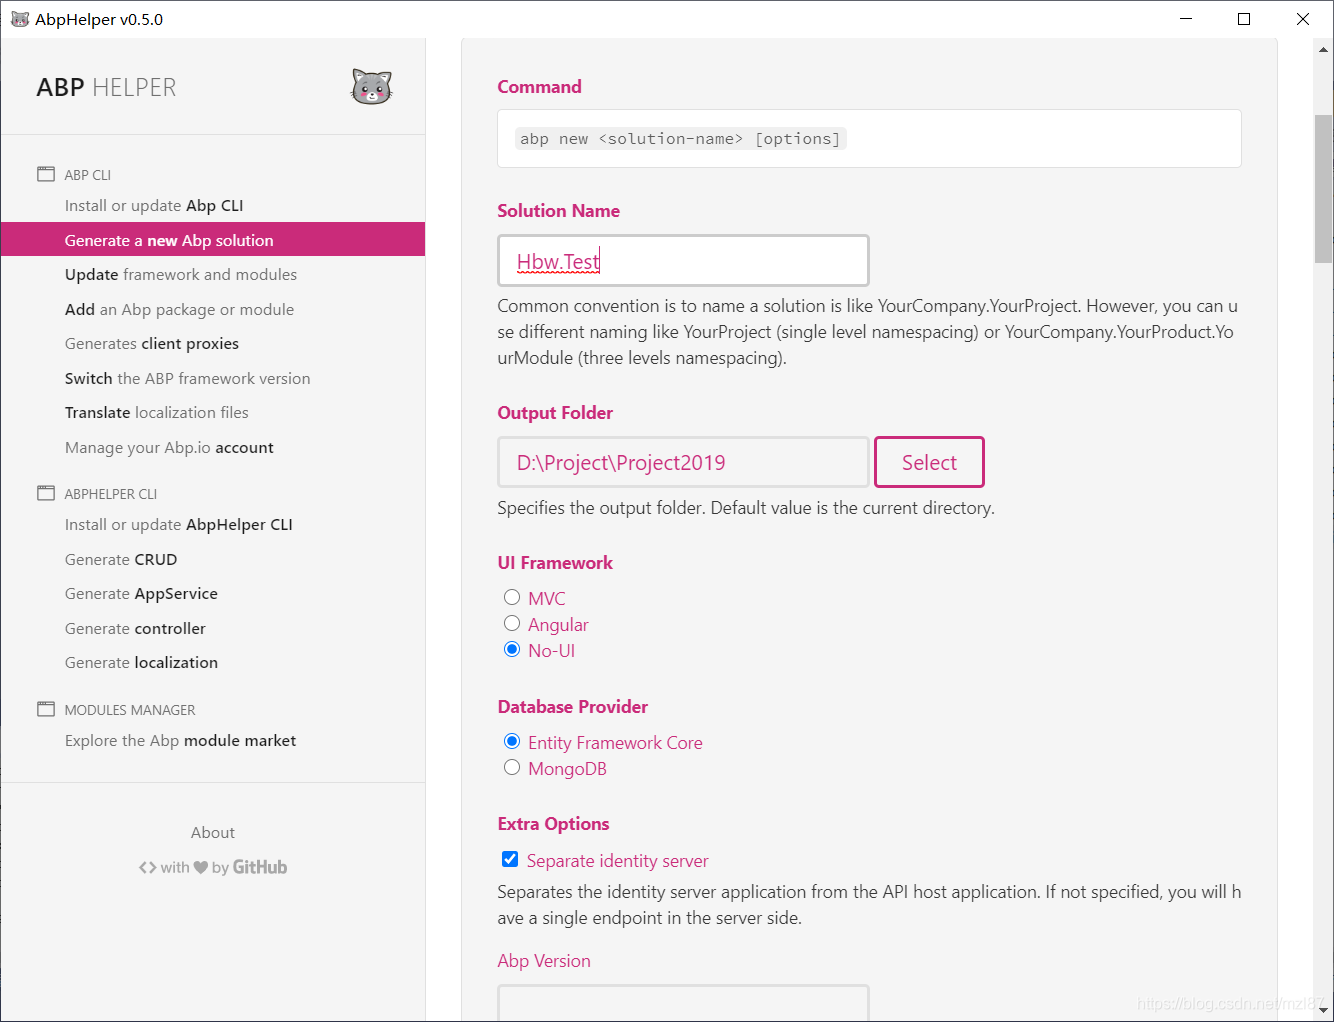This screenshot has width=1334, height=1022.
Task: Choose Entity Framework Core database provider
Action: click(512, 741)
